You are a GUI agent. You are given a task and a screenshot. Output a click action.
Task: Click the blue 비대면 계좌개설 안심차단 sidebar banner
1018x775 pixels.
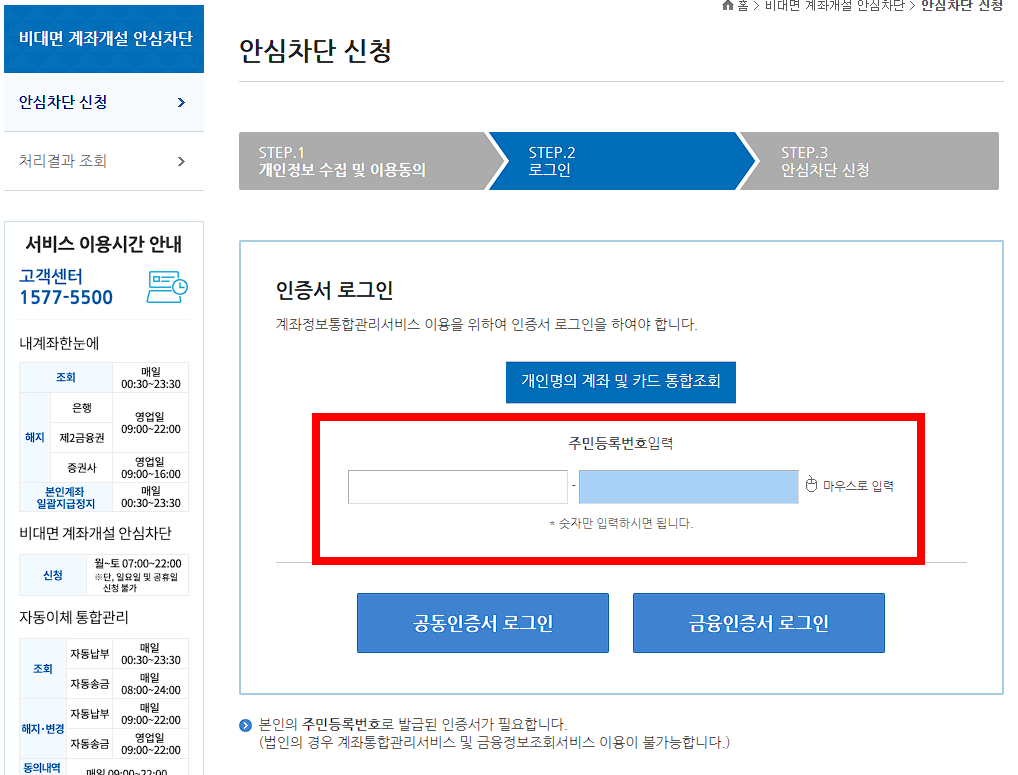click(104, 38)
